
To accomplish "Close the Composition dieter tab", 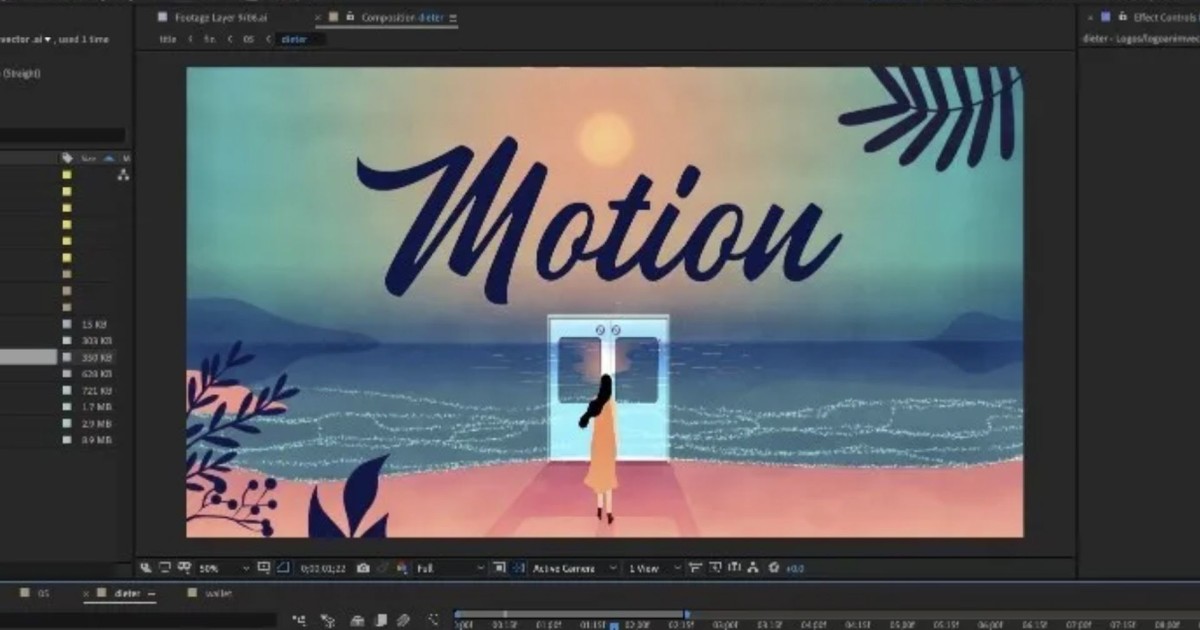I will [x=319, y=18].
